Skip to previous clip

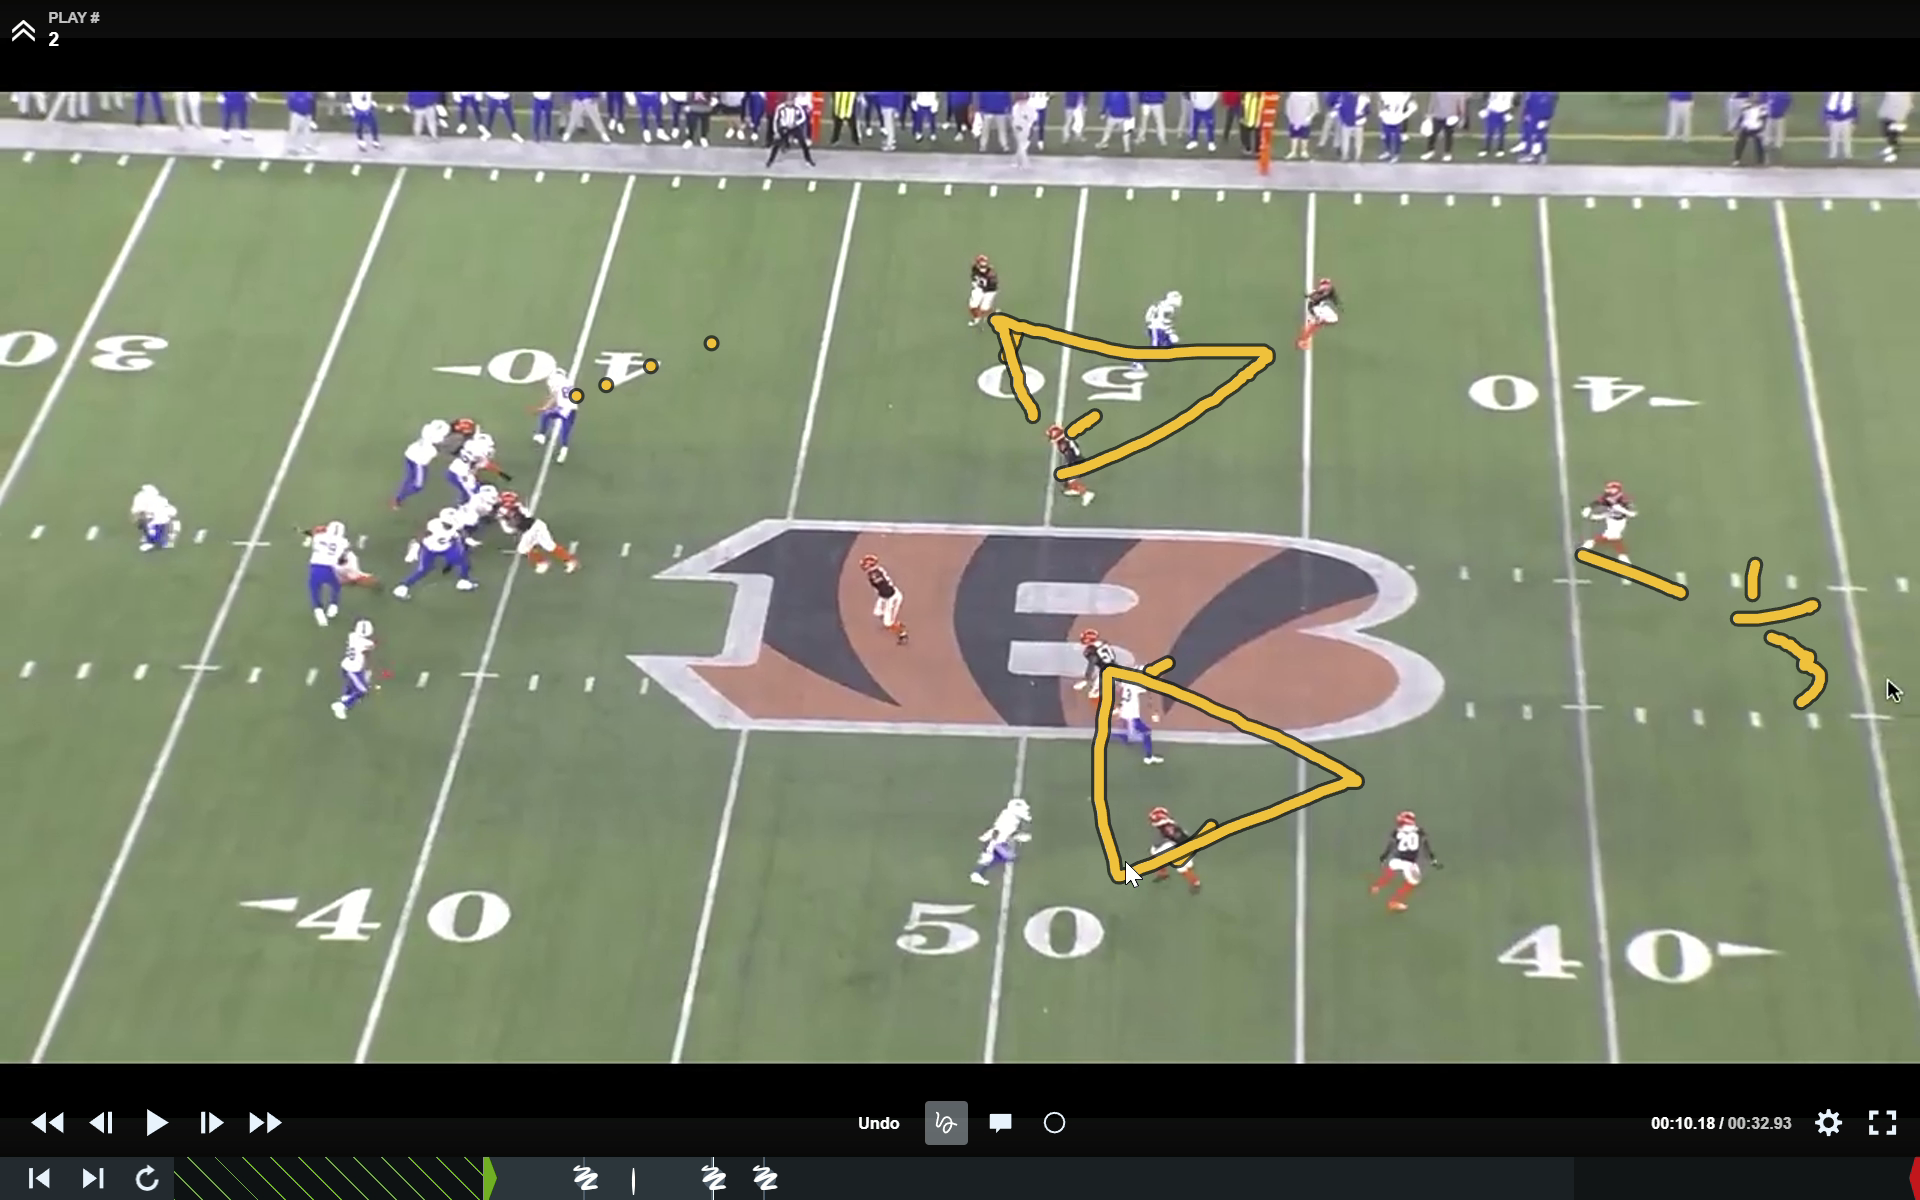point(39,1179)
